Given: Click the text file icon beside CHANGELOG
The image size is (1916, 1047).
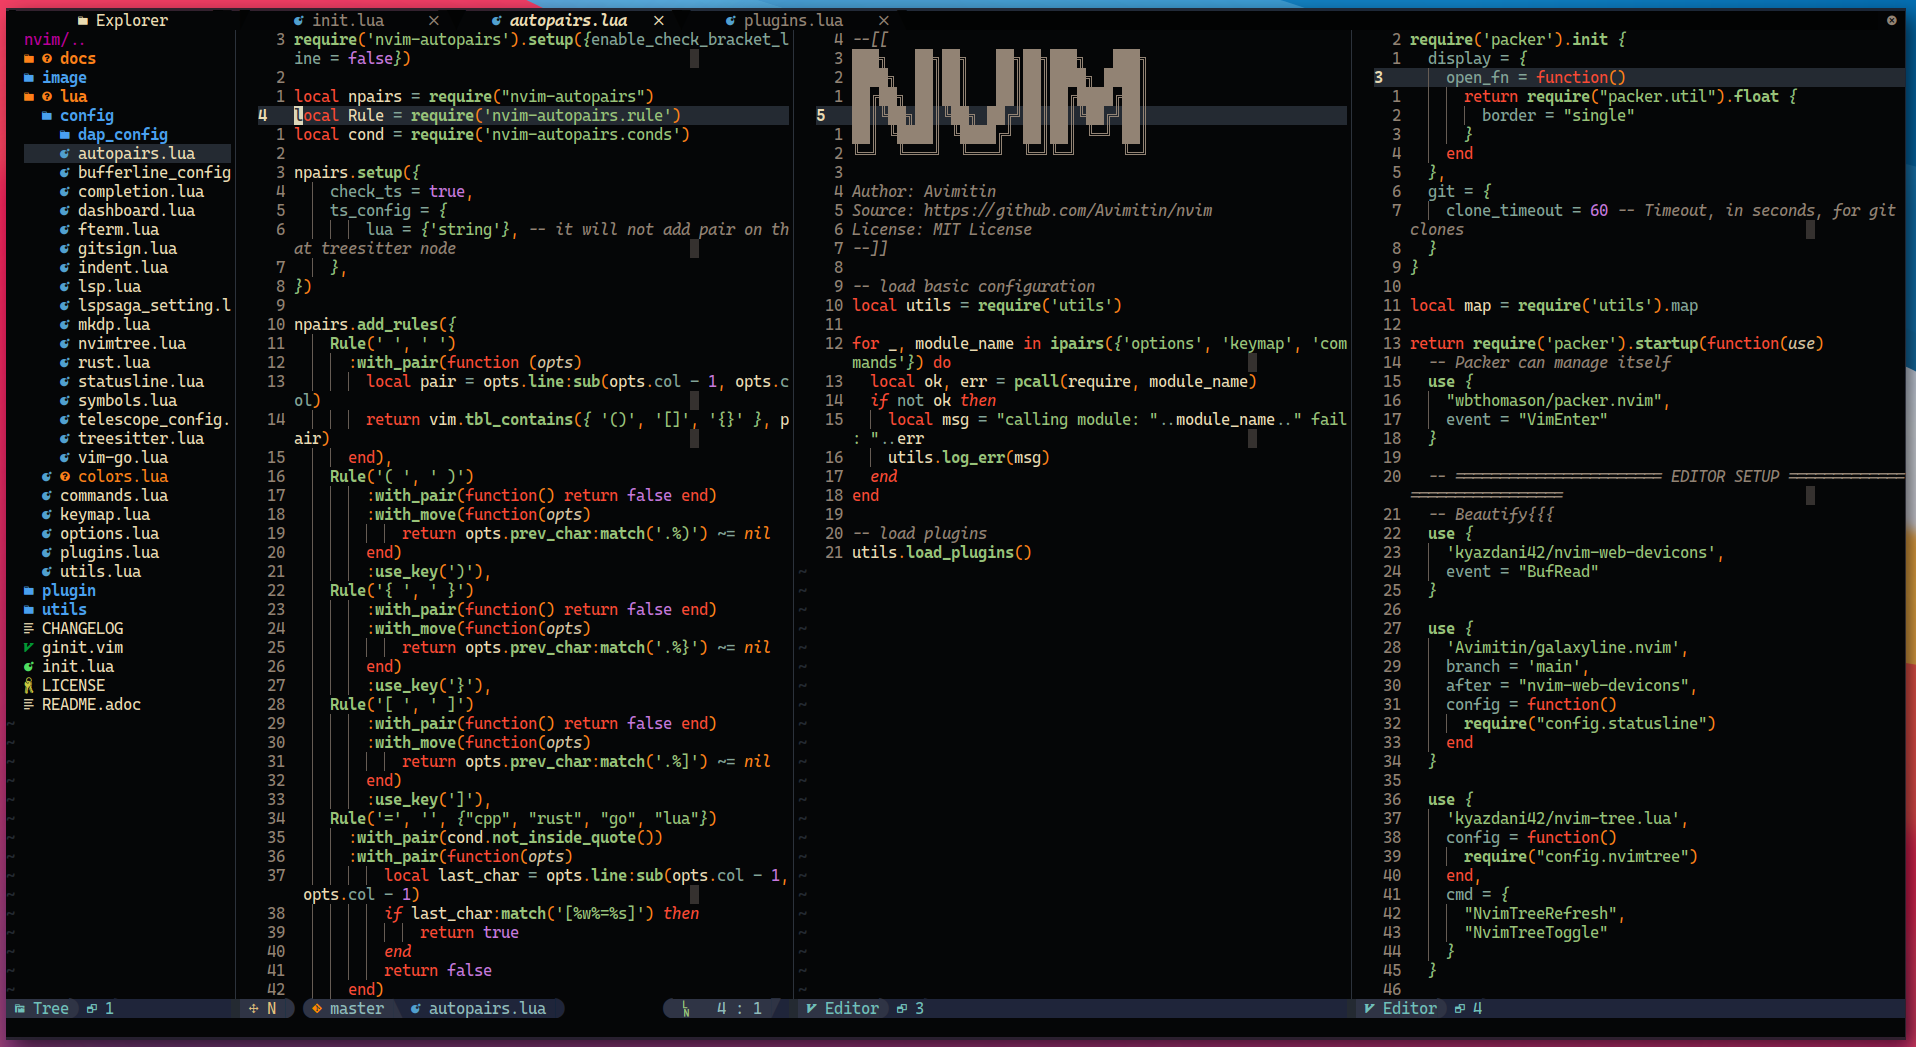Looking at the screenshot, I should [x=29, y=628].
